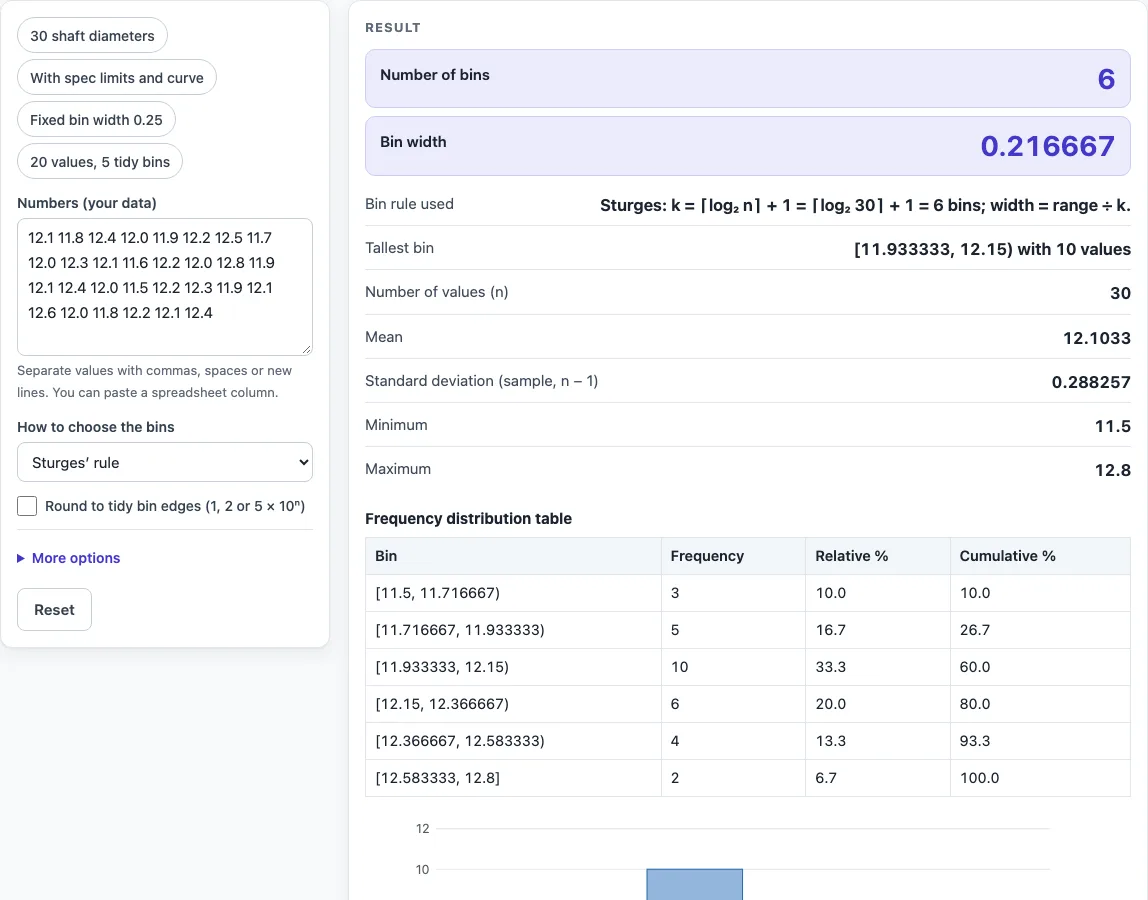Viewport: 1148px width, 900px height.
Task: Select the Bin width value 0.216667
Action: (x=1048, y=146)
